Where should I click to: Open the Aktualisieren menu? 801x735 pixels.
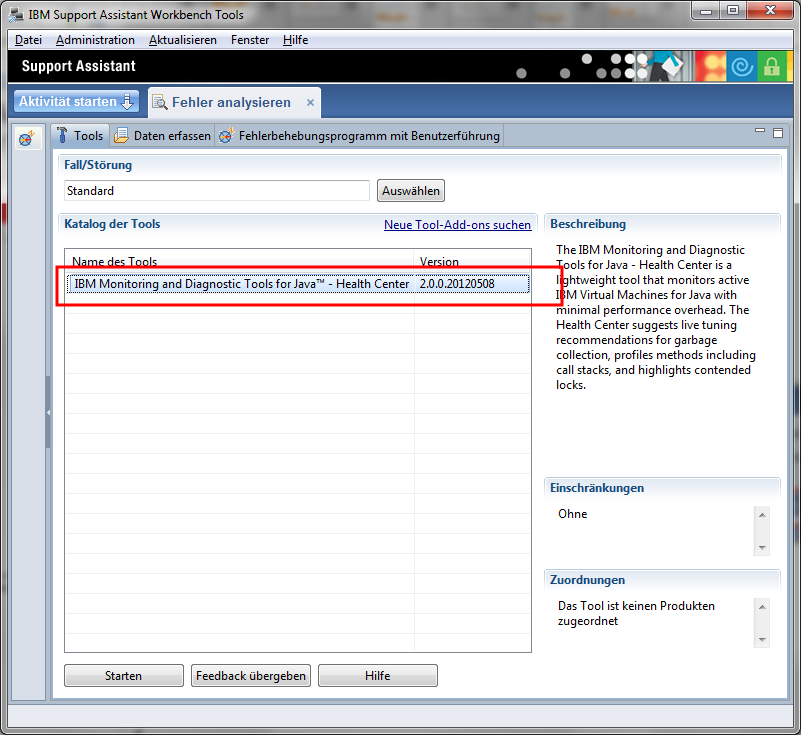tap(182, 40)
